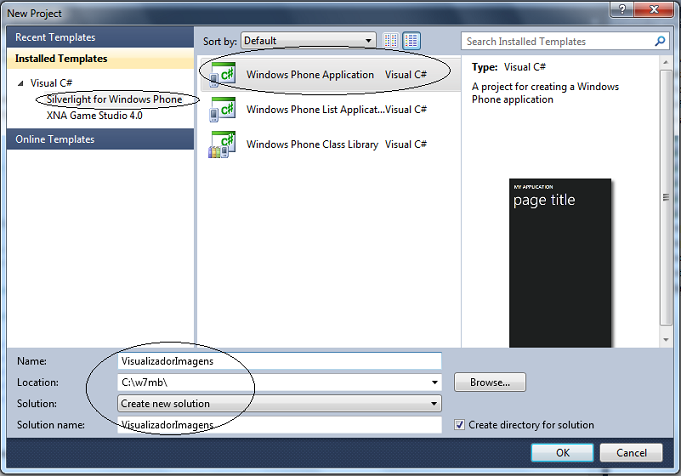Toggle Create directory for solution checkbox
The width and height of the screenshot is (681, 476).
459,424
